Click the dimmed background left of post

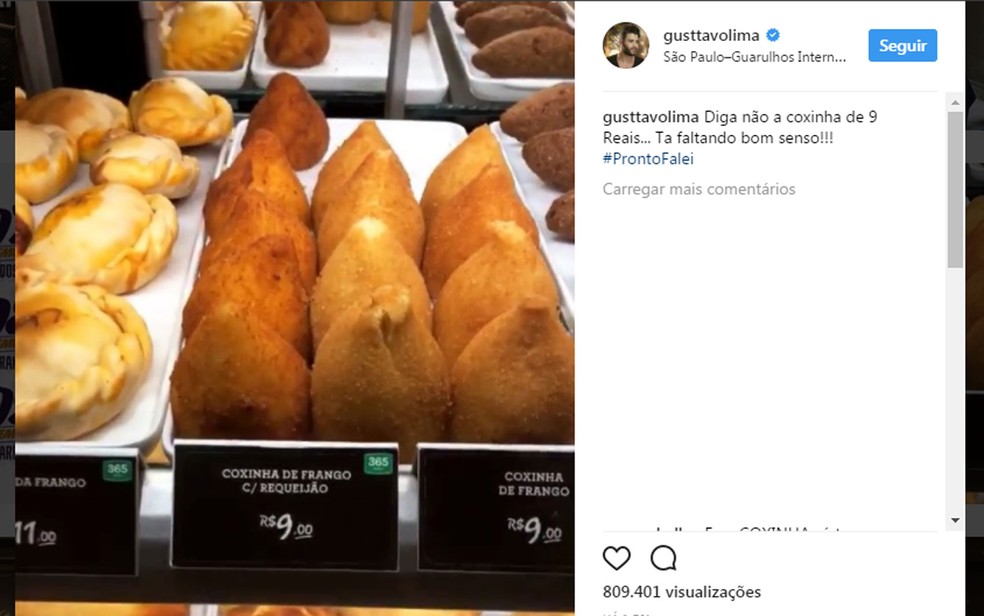click(7, 307)
